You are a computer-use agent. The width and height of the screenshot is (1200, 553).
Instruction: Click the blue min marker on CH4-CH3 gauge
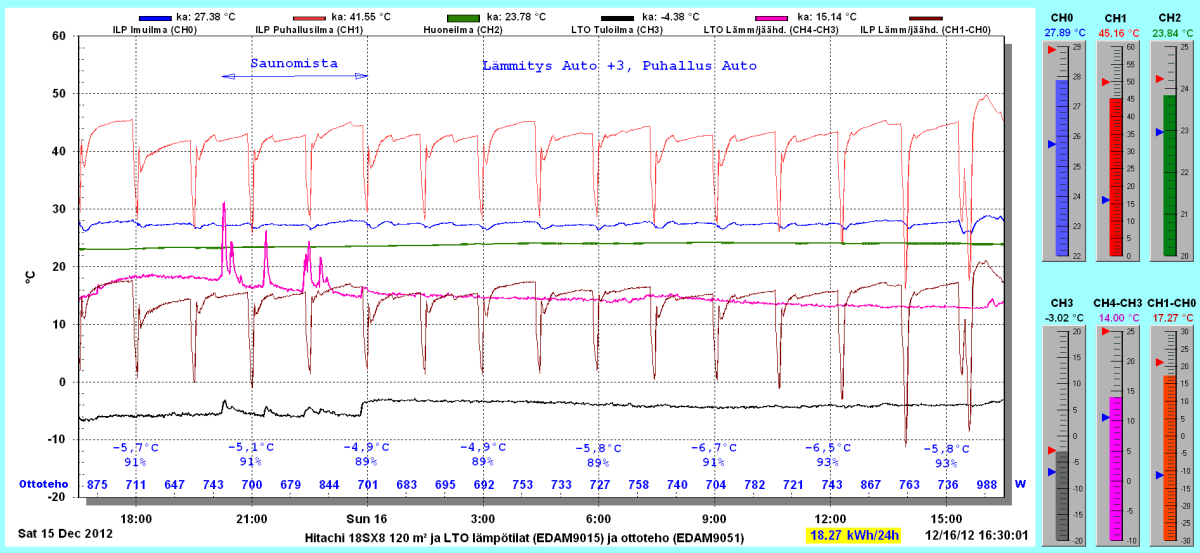tap(1105, 417)
